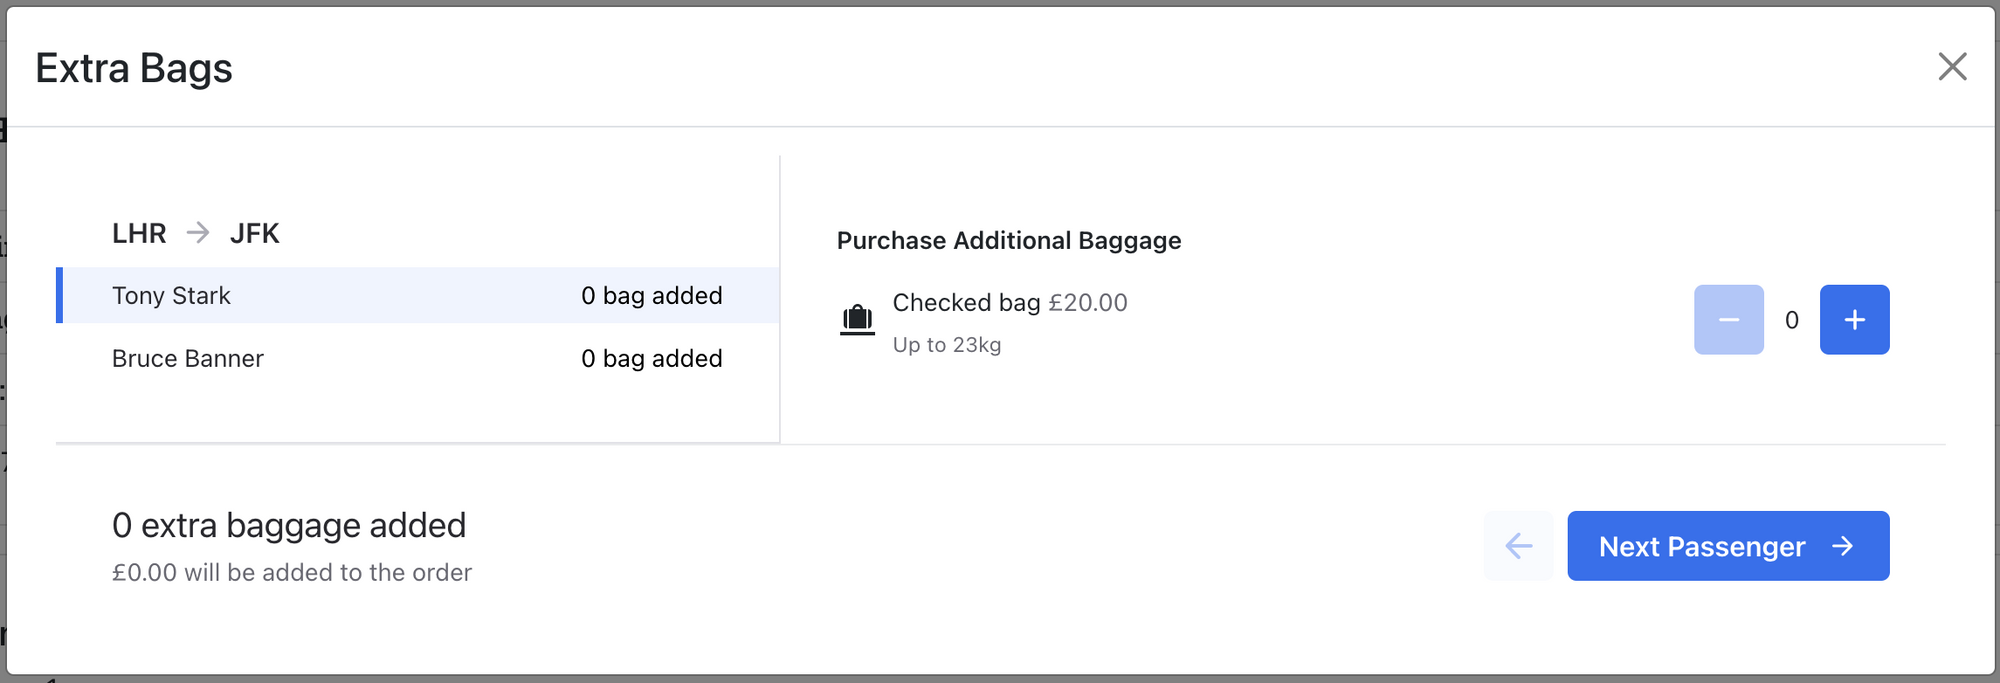Viewport: 2000px width, 683px height.
Task: Close the Extra Bags dialog with the X
Action: click(x=1952, y=67)
